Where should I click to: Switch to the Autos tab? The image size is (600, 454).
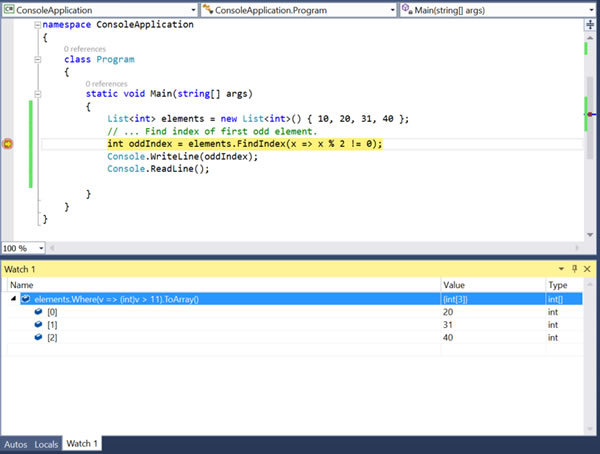(x=16, y=444)
